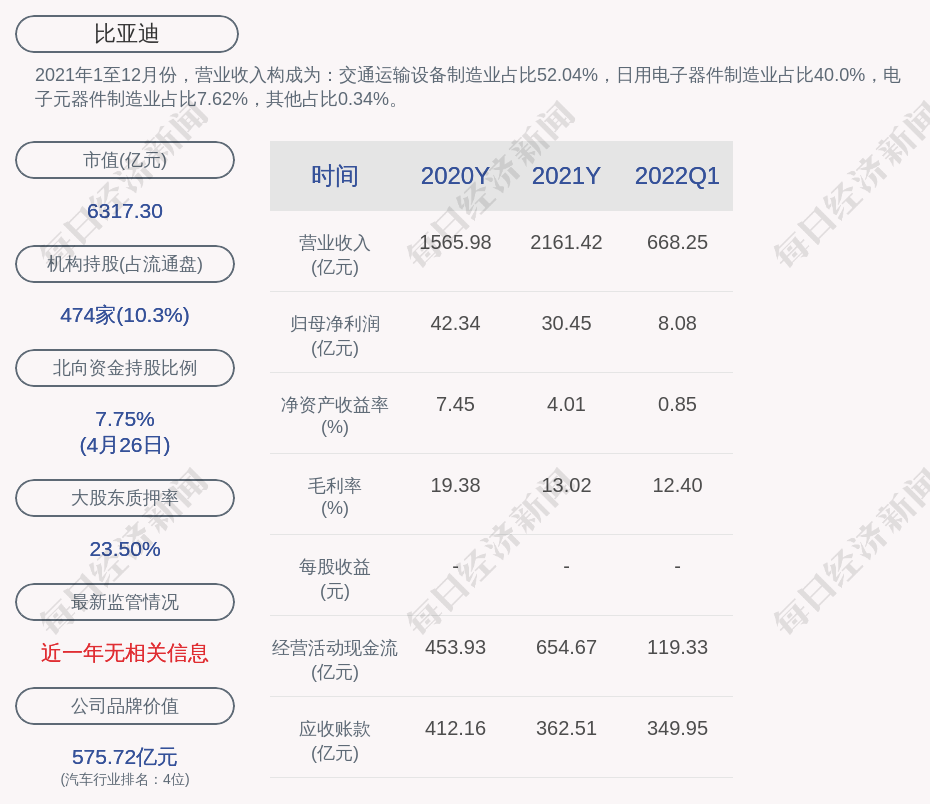Image resolution: width=930 pixels, height=804 pixels.
Task: Select the (4月26日) date text
Action: pyautogui.click(x=125, y=445)
